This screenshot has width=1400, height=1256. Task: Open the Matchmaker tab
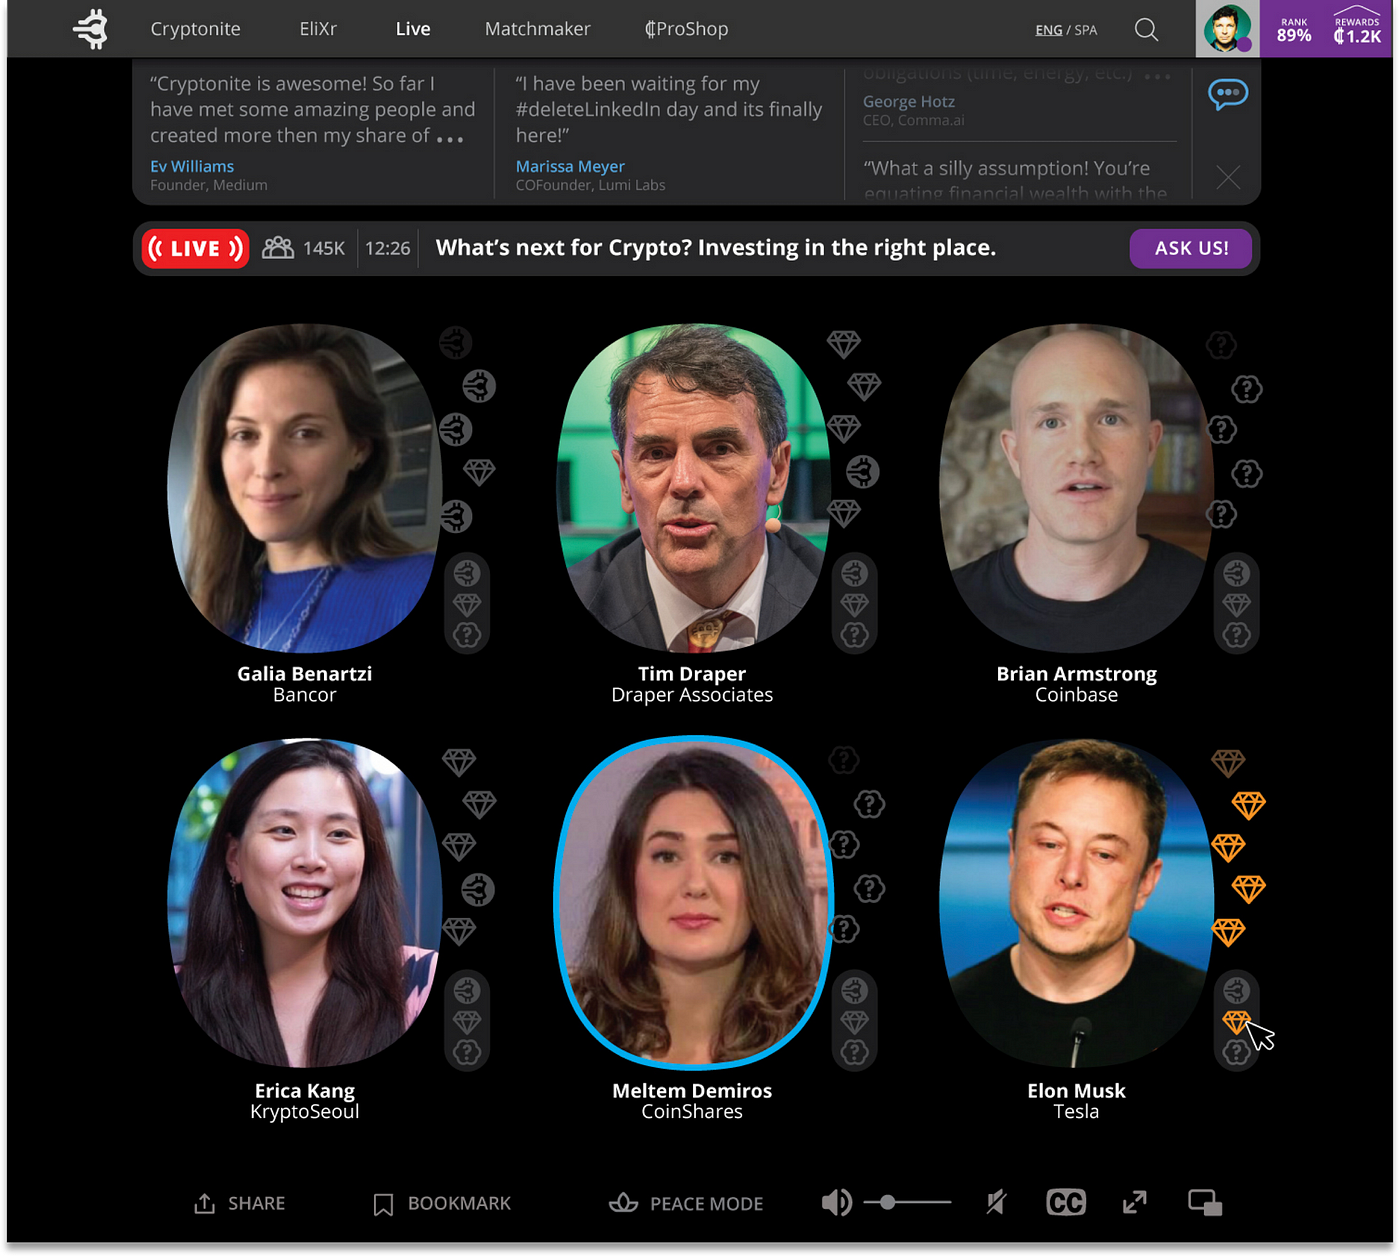537,29
